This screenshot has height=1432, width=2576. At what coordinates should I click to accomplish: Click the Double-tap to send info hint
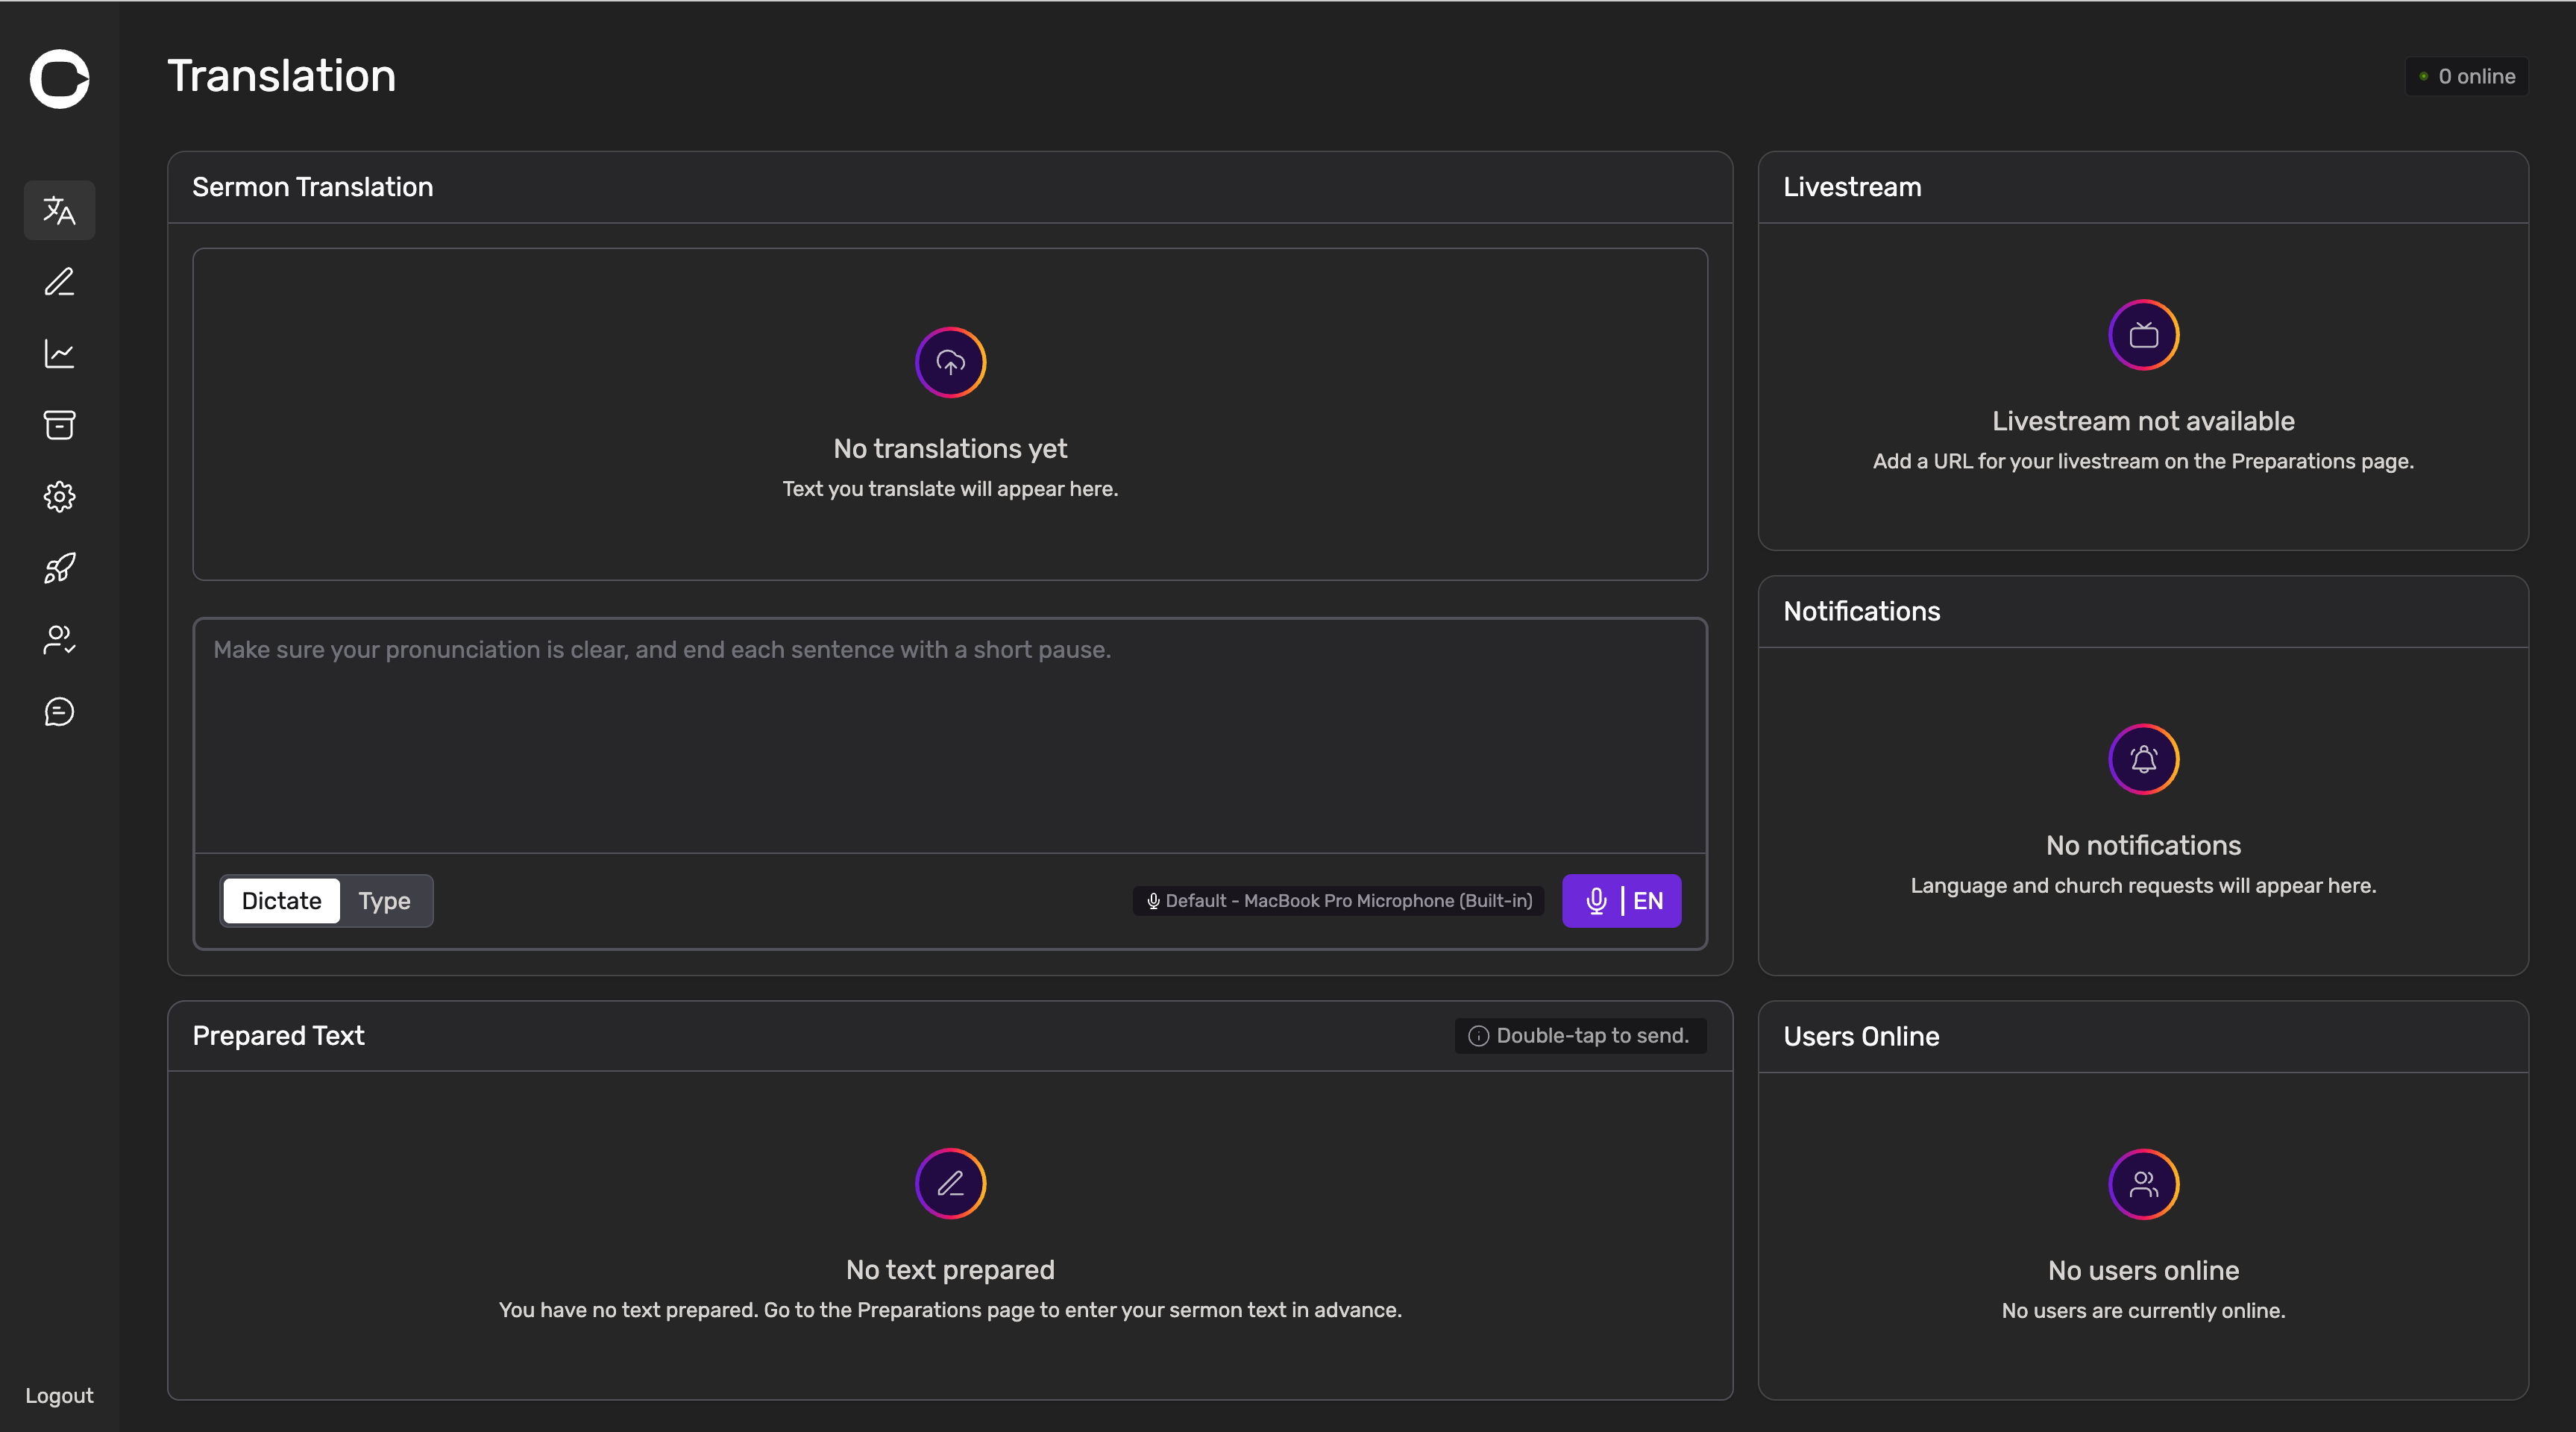tap(1579, 1036)
